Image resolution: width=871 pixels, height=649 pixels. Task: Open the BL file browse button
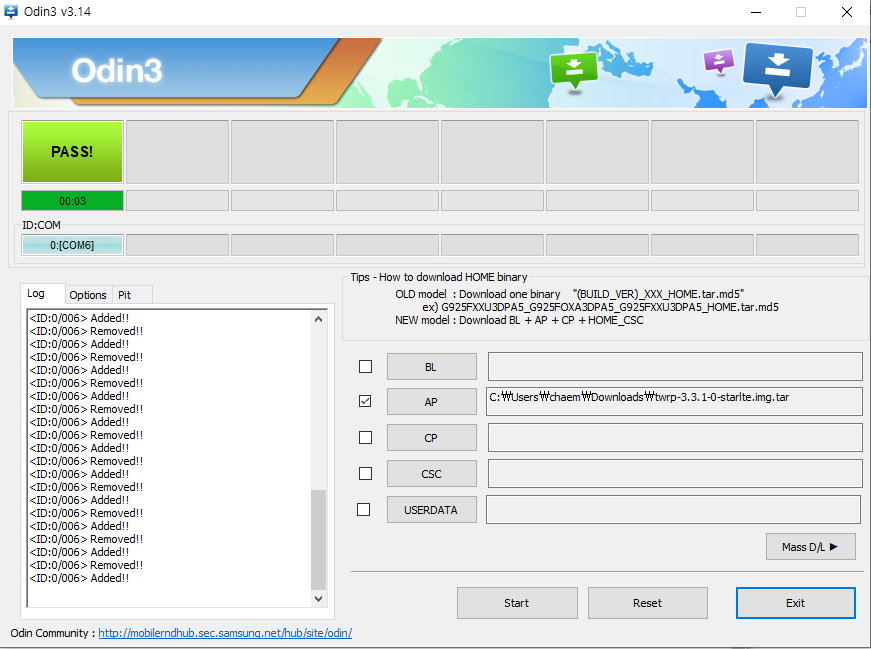tap(432, 367)
